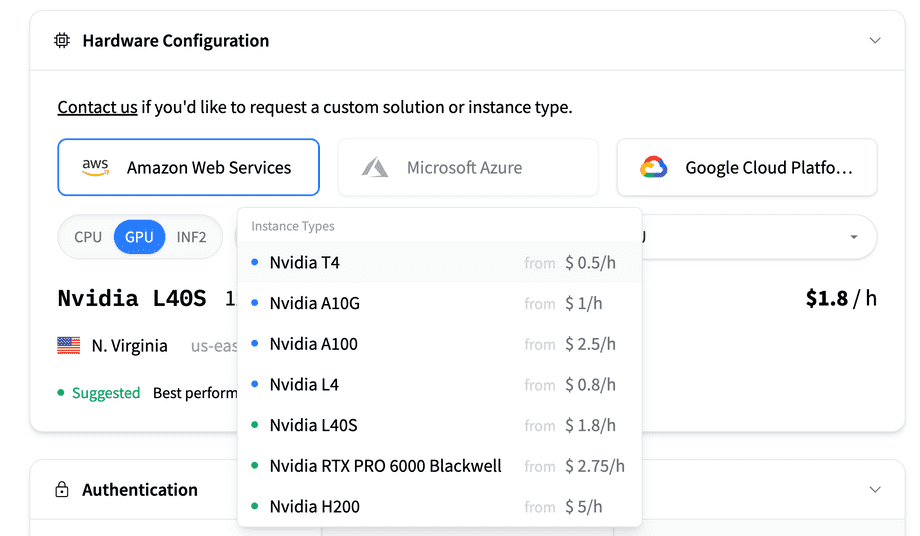Screen dimensions: 920x536
Task: Switch accelerator type to CPU
Action: pyautogui.click(x=88, y=237)
